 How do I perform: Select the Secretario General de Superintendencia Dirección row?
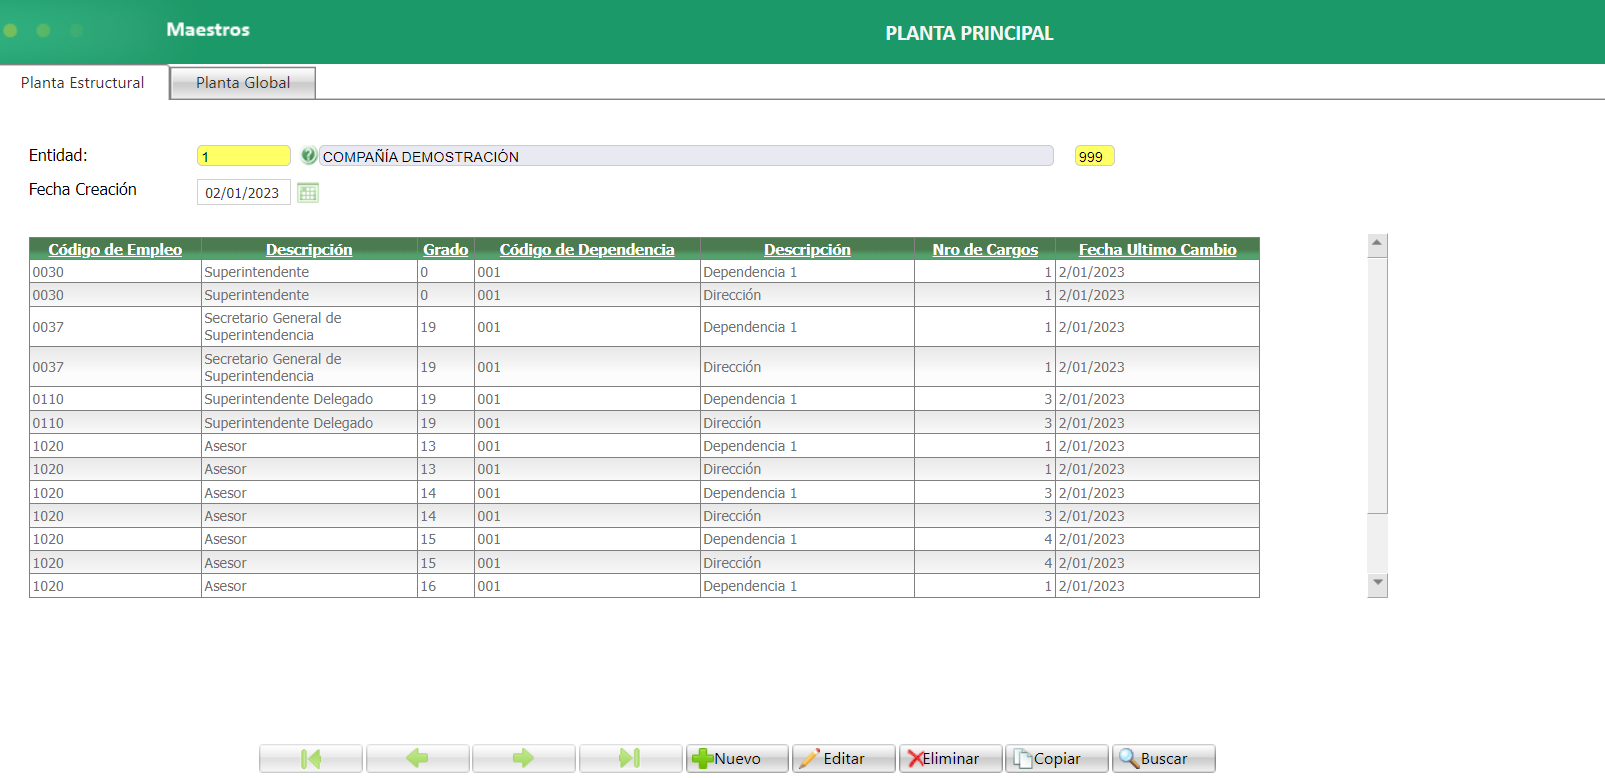pyautogui.click(x=644, y=367)
